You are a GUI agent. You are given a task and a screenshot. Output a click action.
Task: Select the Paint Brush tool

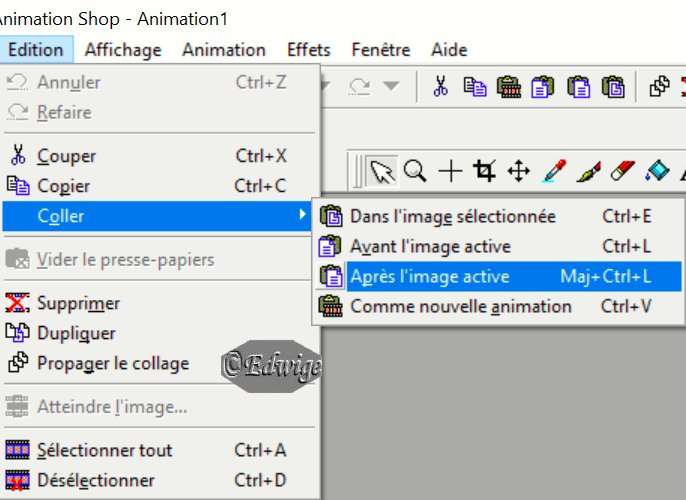(588, 171)
